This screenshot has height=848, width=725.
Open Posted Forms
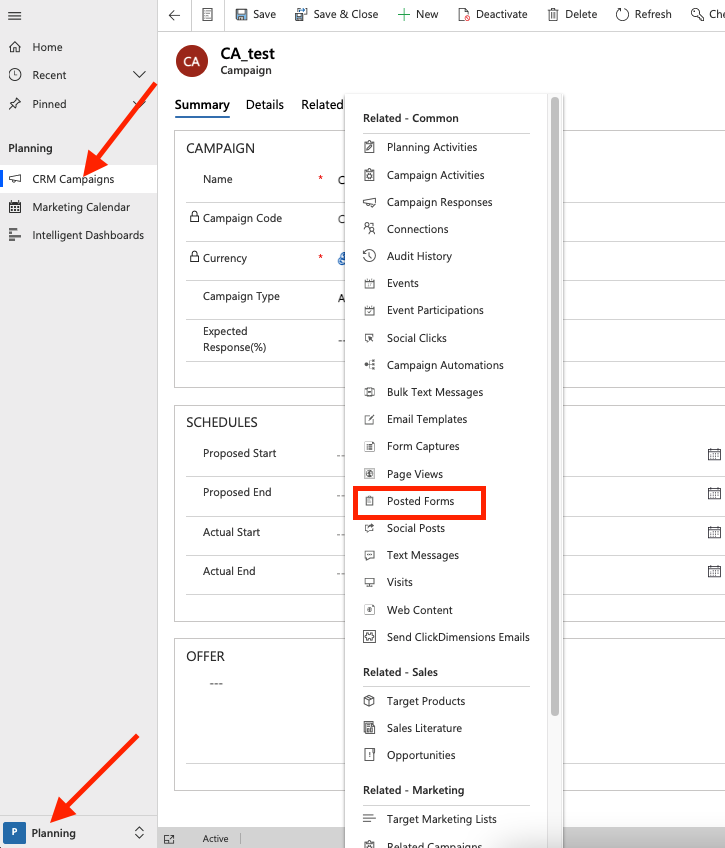tap(420, 501)
